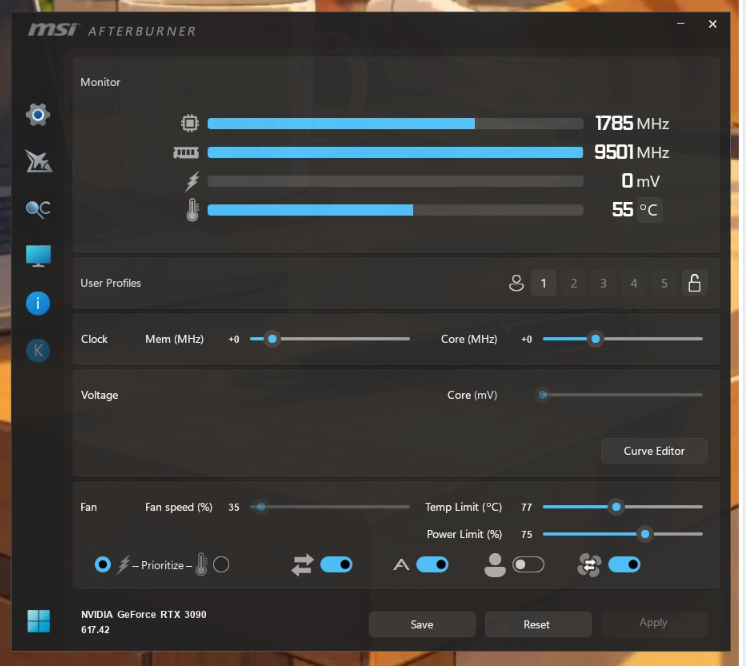Click the Save button
746x666 pixels.
[x=422, y=624]
